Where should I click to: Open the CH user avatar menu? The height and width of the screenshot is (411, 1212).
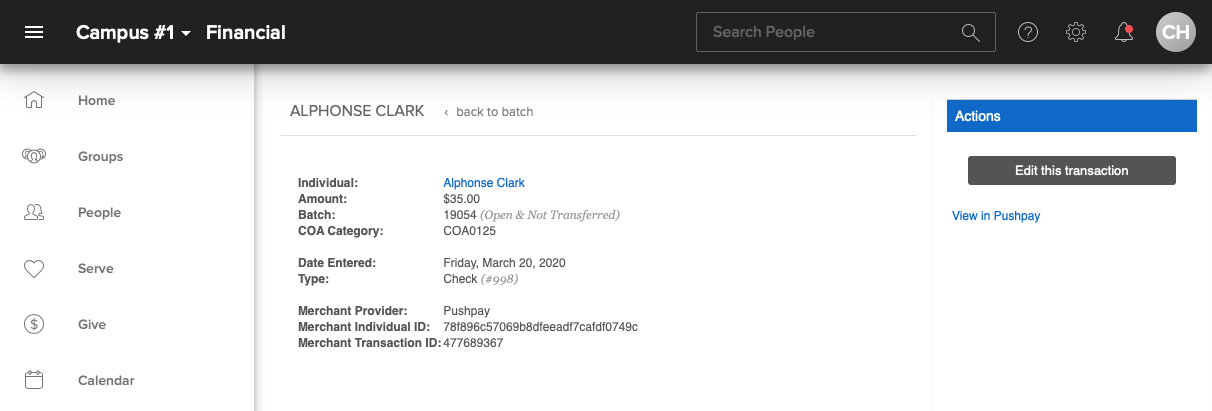1176,32
